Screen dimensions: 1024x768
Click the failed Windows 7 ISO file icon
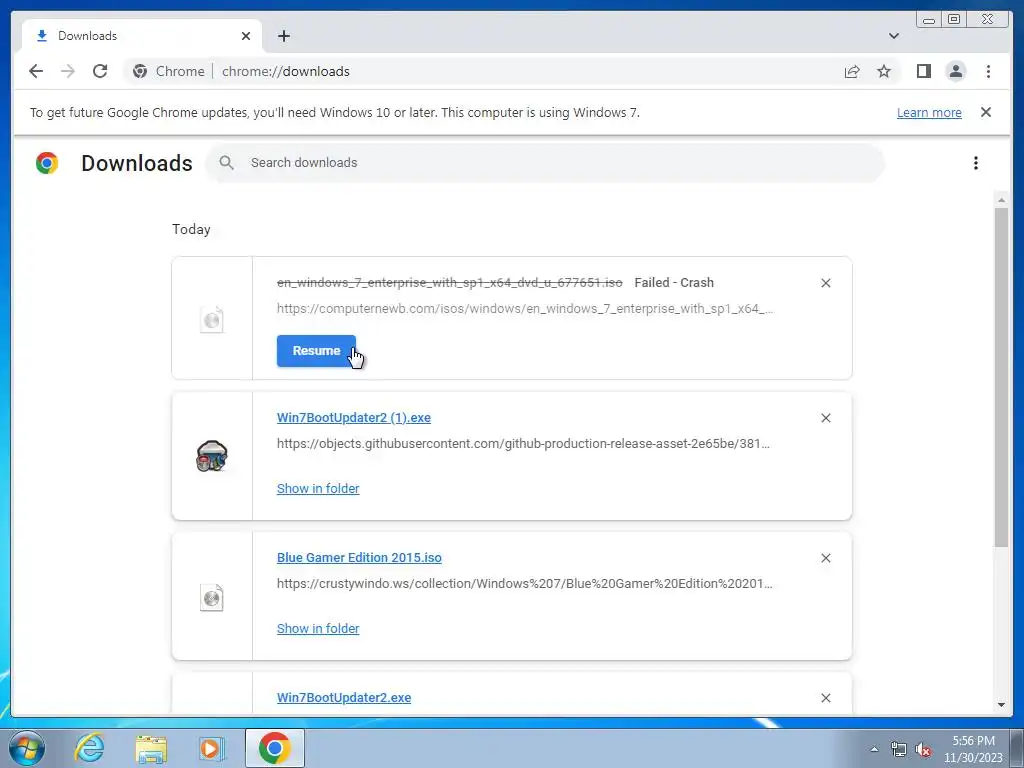pyautogui.click(x=212, y=319)
